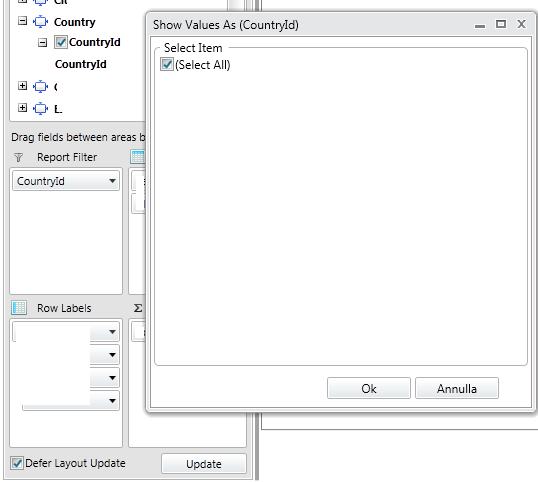Collapse the CountryId hierarchy node
This screenshot has height=482, width=538.
click(x=42, y=43)
